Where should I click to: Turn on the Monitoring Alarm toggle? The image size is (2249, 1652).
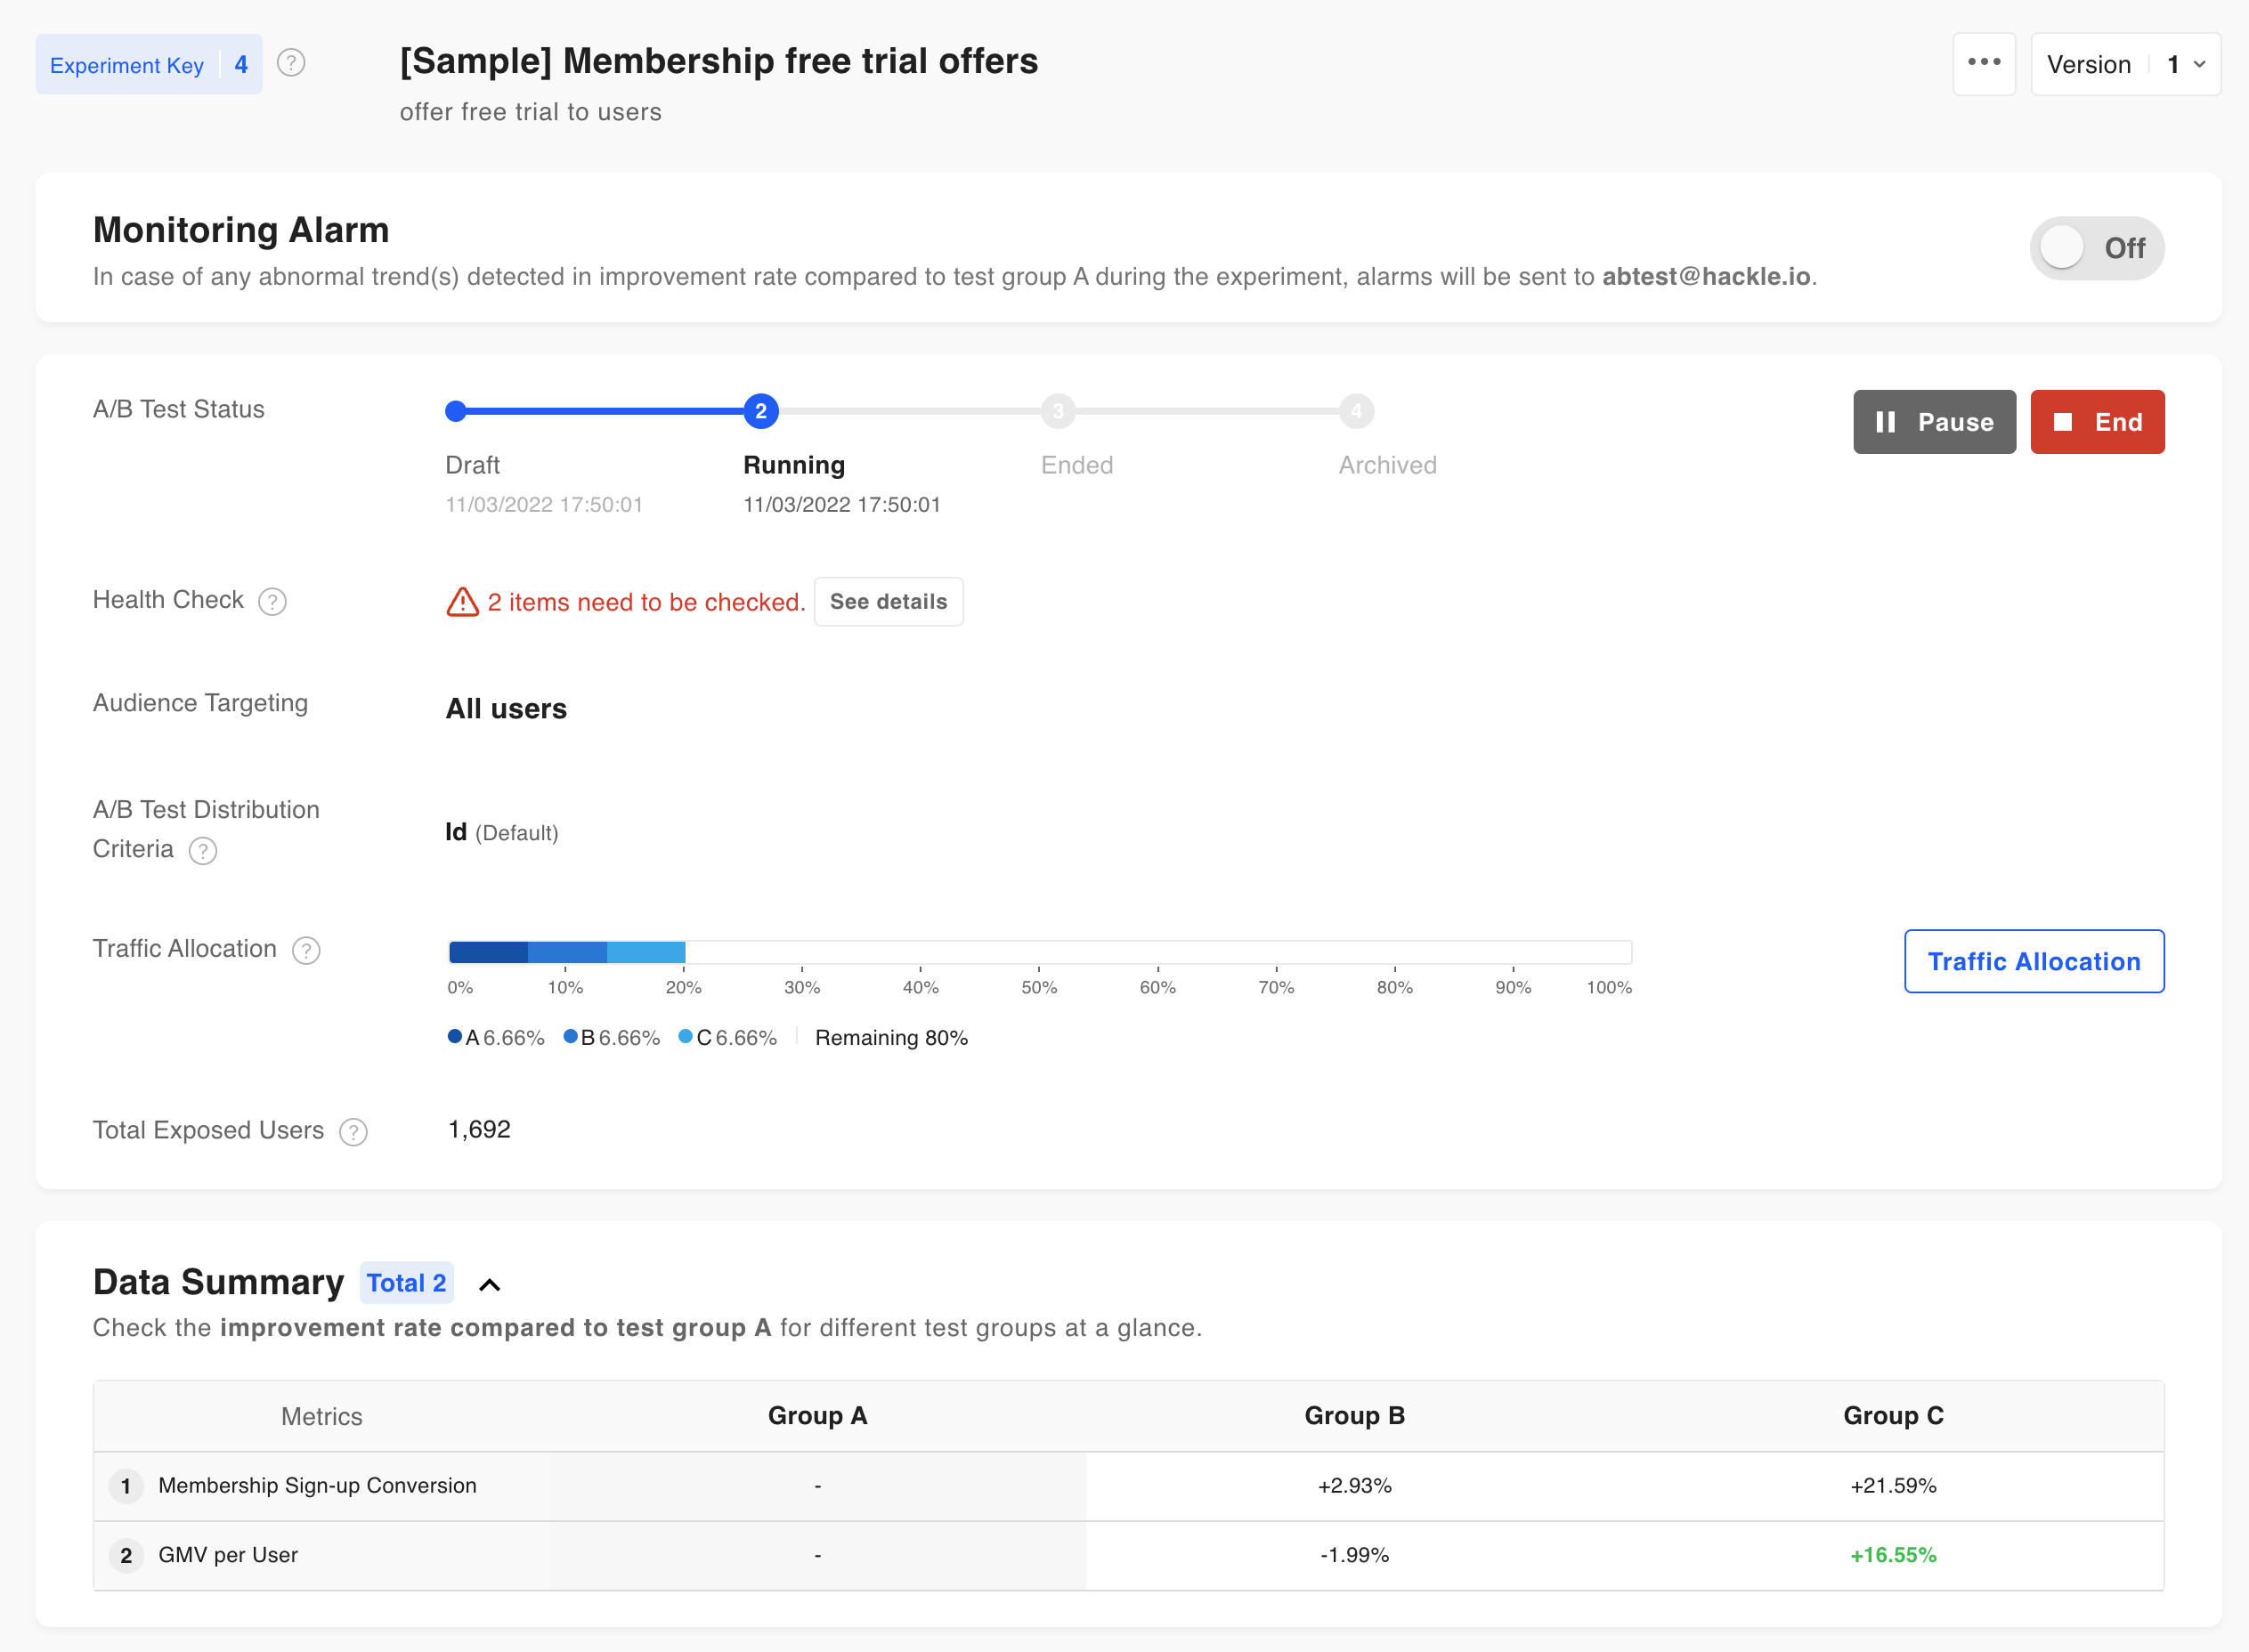pos(2096,248)
